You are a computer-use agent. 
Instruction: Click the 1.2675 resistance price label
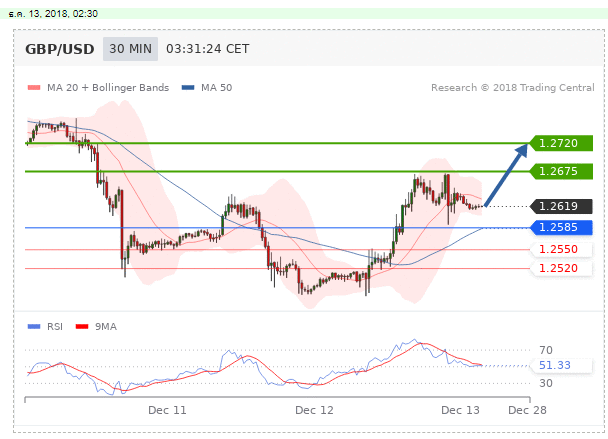[561, 171]
